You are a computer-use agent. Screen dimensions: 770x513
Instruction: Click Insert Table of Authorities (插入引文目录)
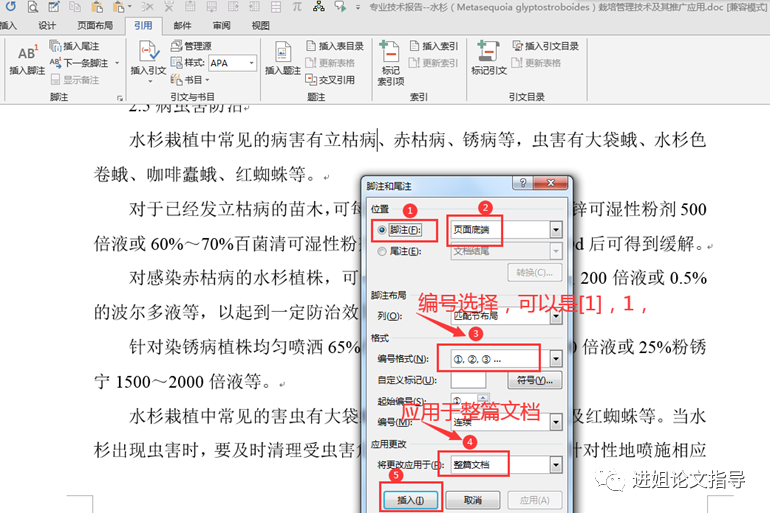click(546, 46)
